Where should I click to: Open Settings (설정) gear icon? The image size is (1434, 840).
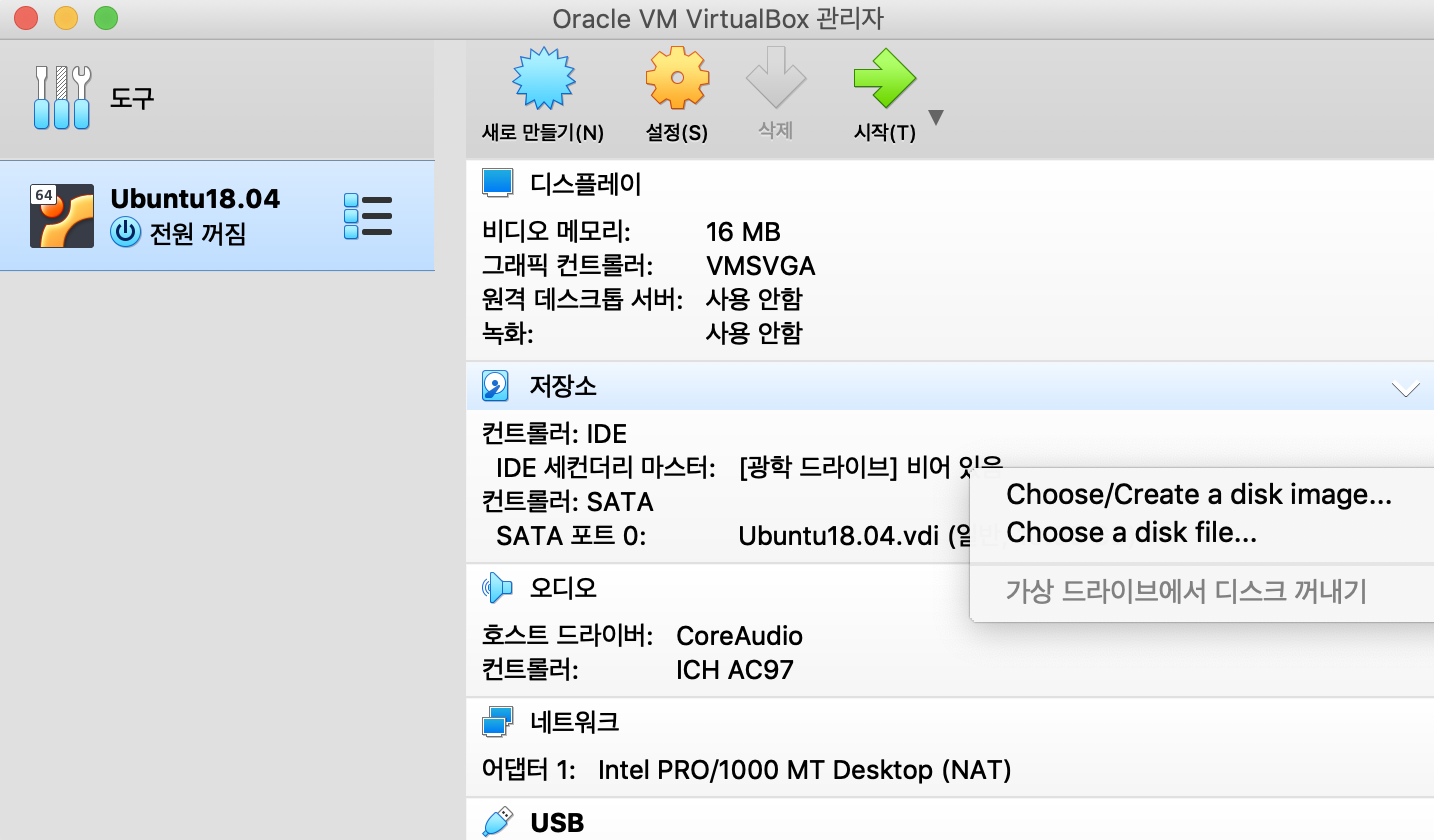pos(677,78)
